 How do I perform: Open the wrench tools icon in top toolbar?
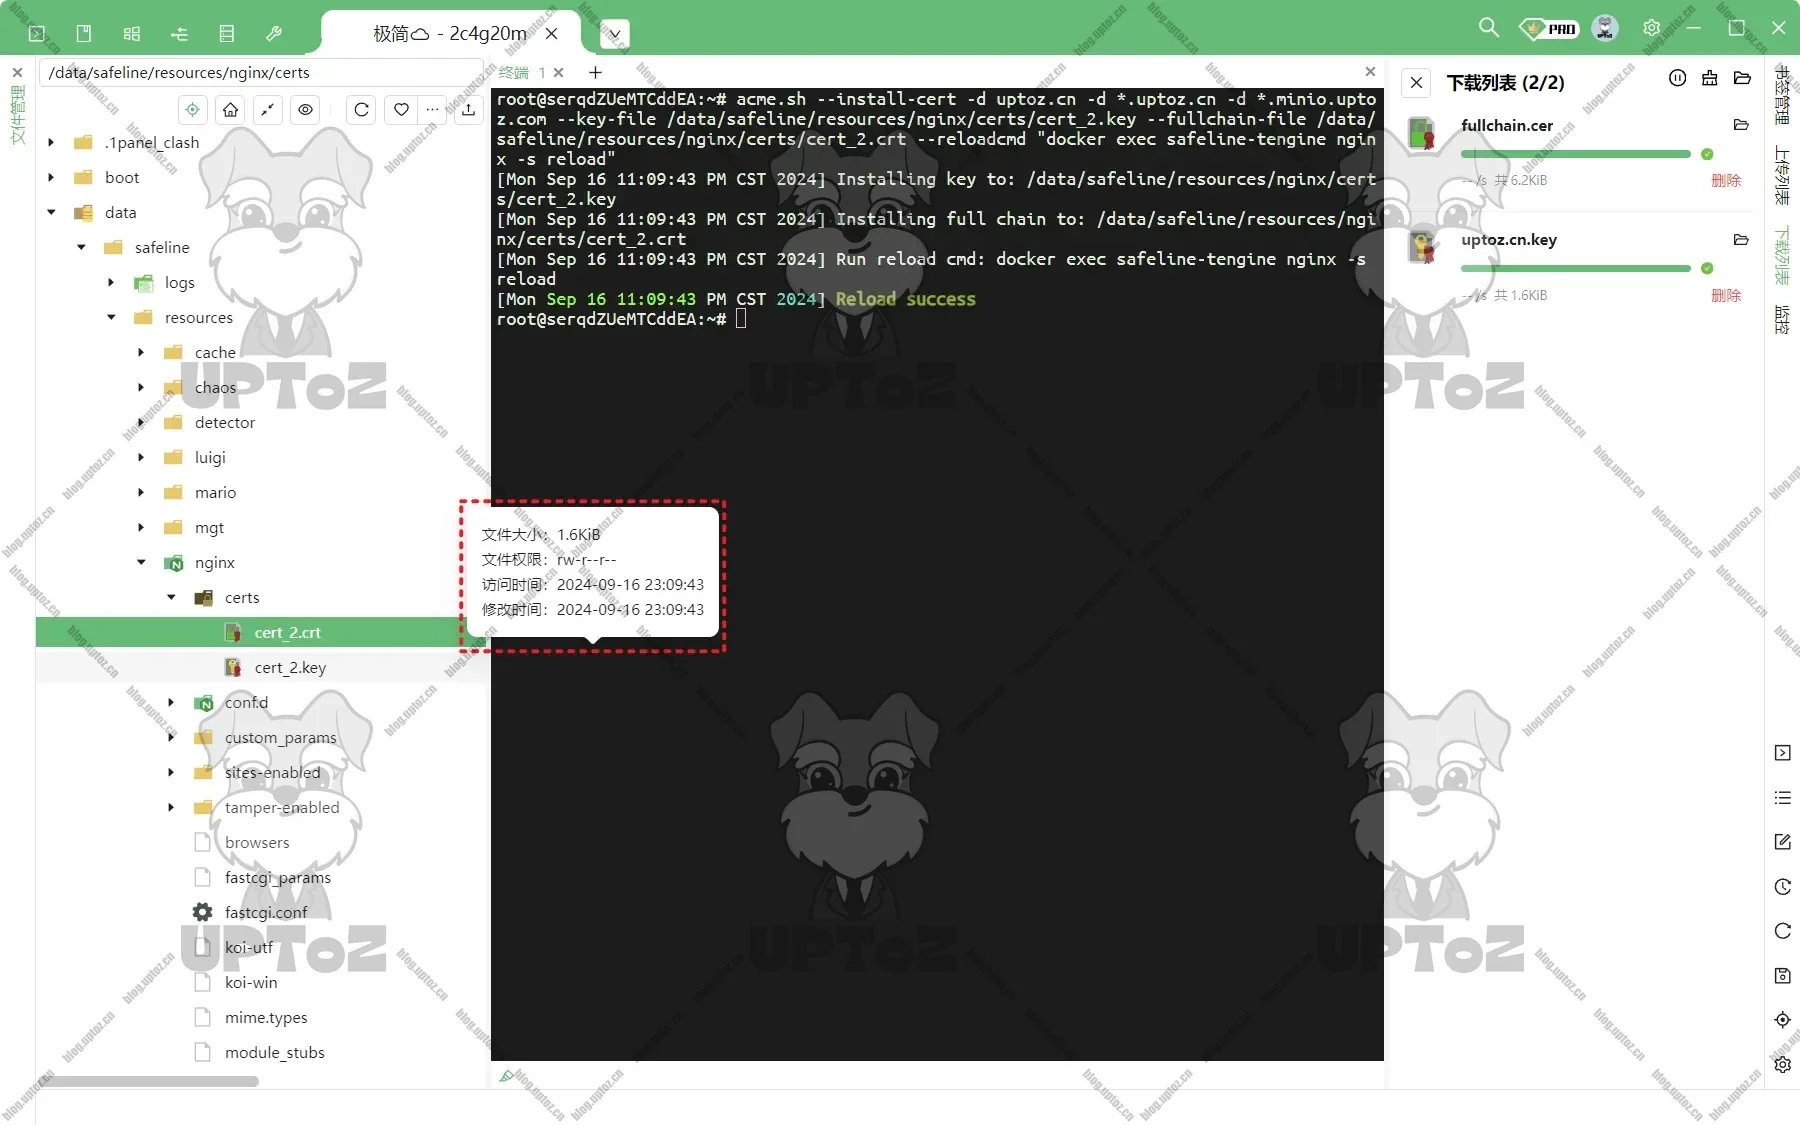274,33
